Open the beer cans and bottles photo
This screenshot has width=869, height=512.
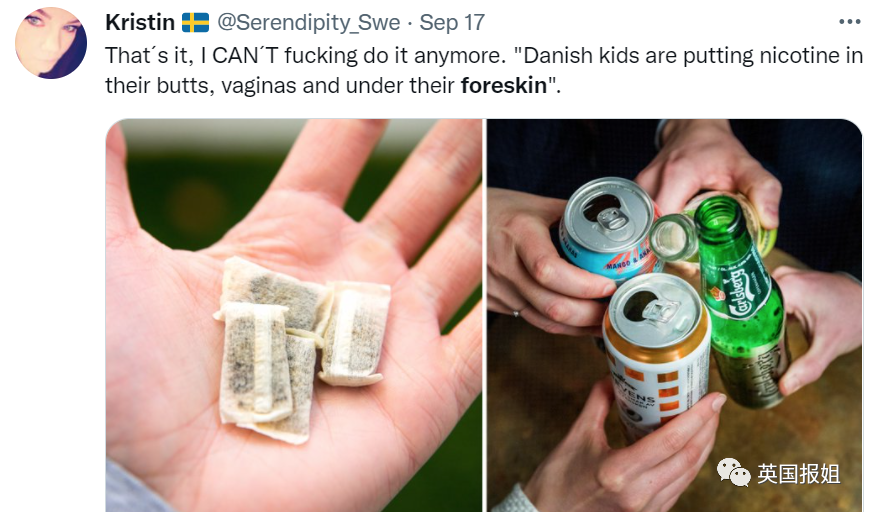coord(674,315)
